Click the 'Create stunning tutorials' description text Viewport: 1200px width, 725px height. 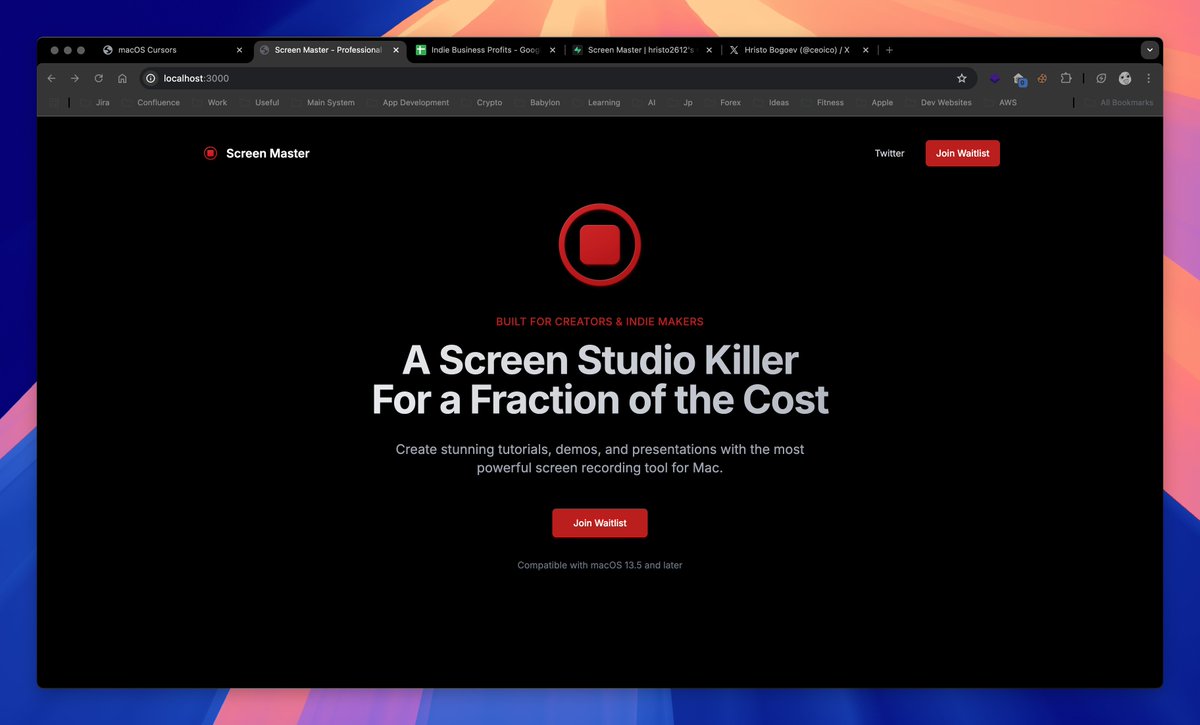click(x=600, y=458)
